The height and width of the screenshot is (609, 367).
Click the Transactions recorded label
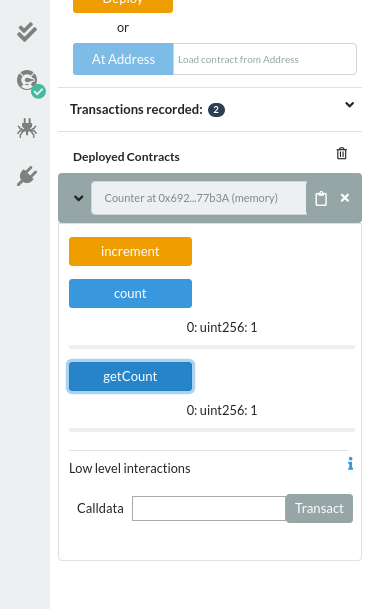tap(136, 110)
